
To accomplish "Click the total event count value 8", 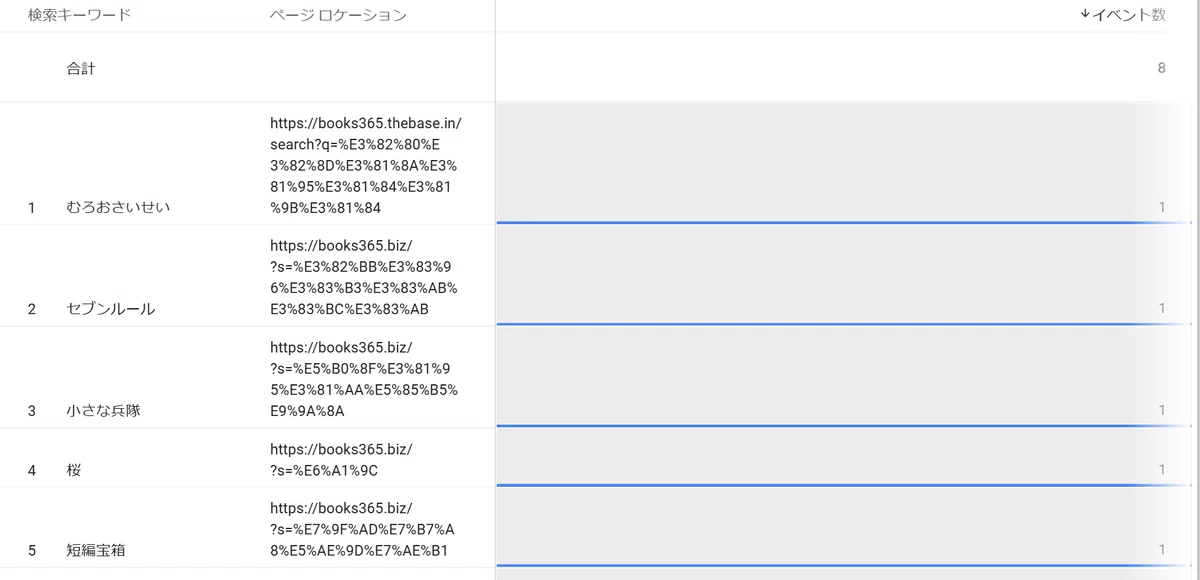I will point(1161,68).
